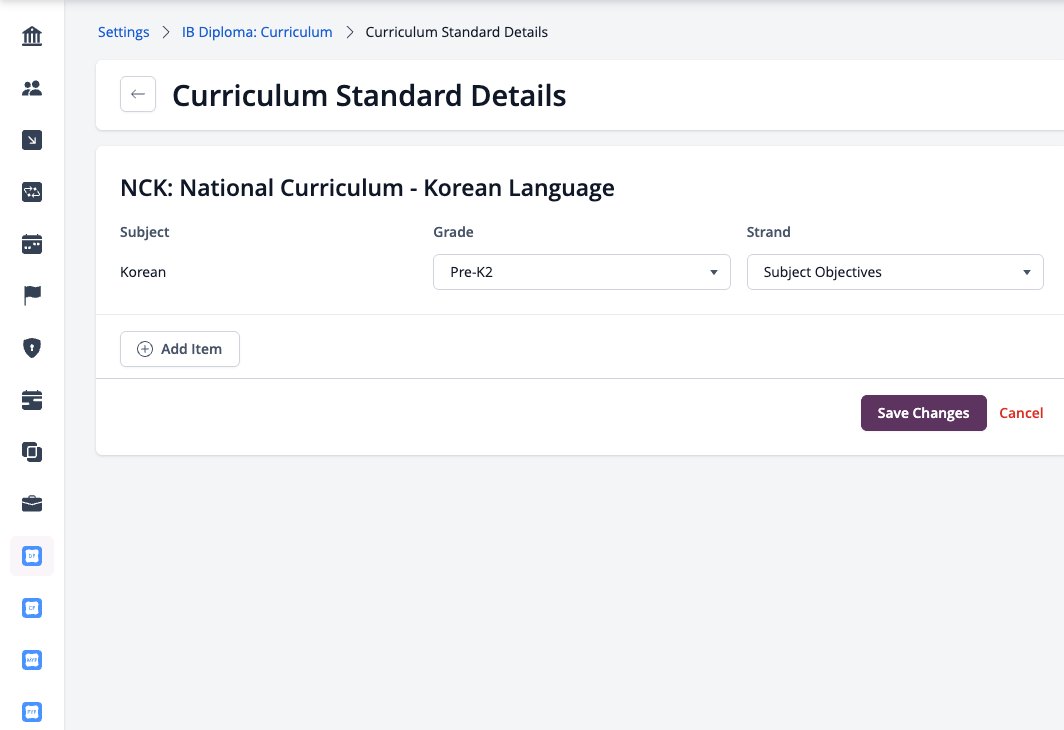Open the shield security sidebar icon
Image resolution: width=1064 pixels, height=730 pixels.
[32, 348]
